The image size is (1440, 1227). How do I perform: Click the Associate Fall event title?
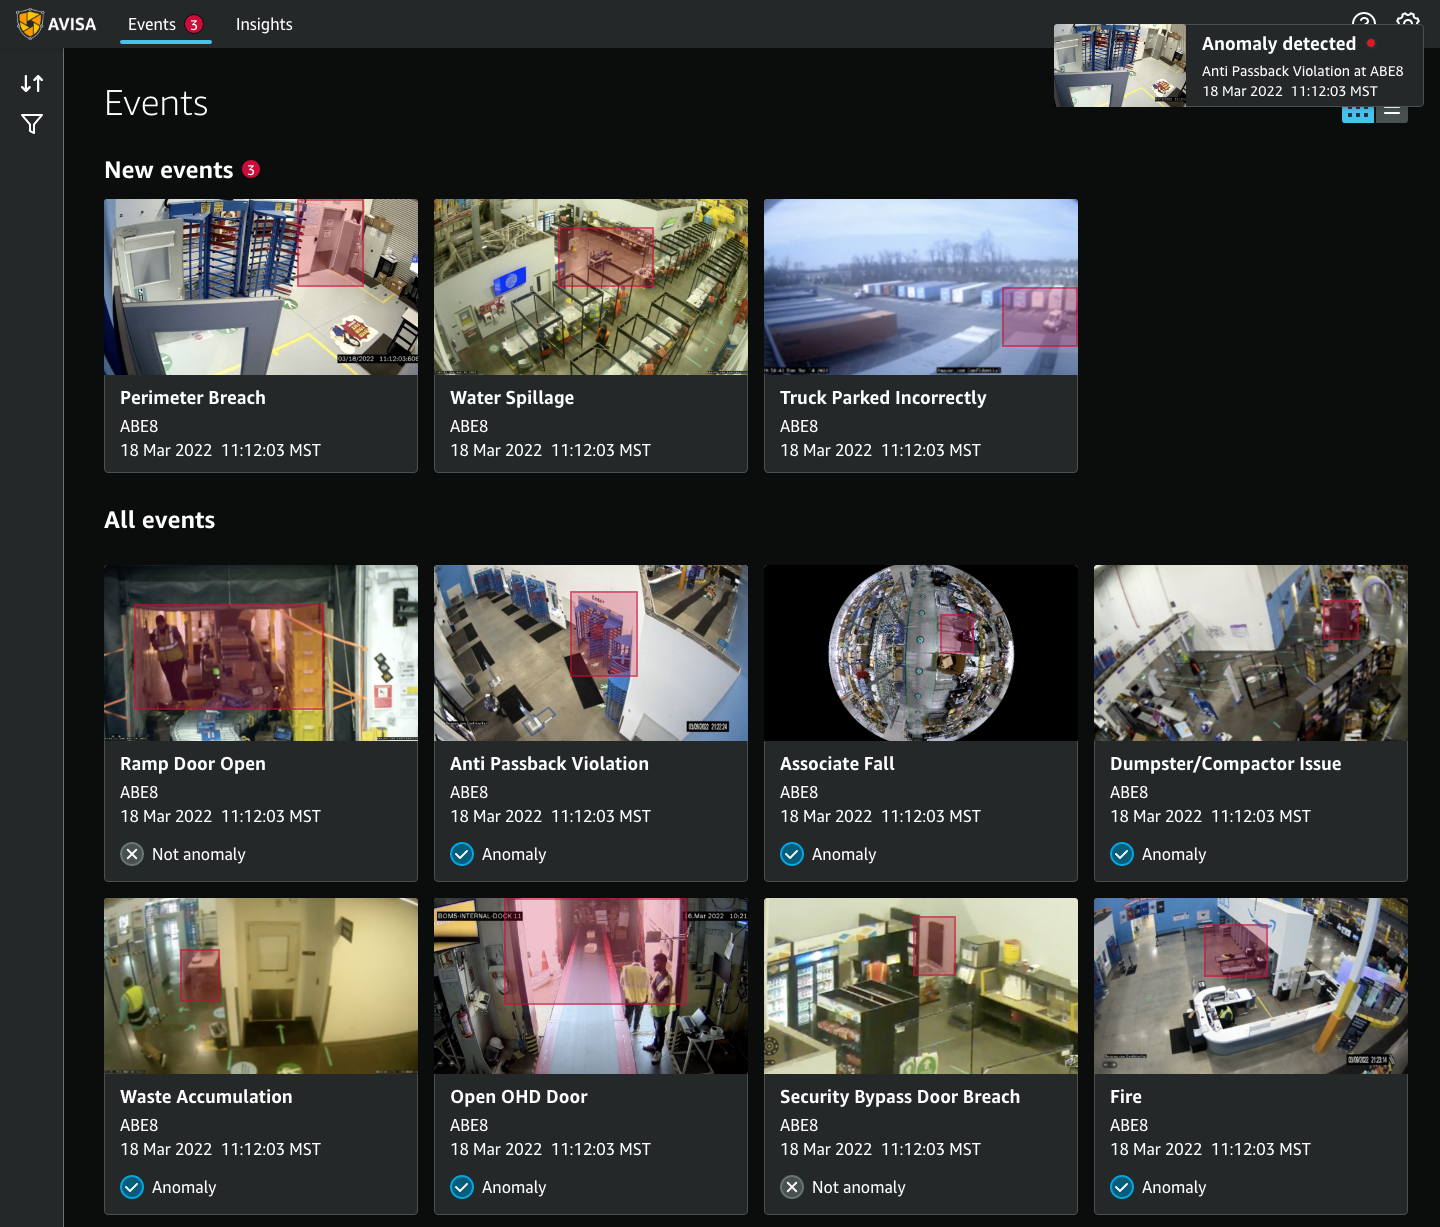click(x=837, y=764)
